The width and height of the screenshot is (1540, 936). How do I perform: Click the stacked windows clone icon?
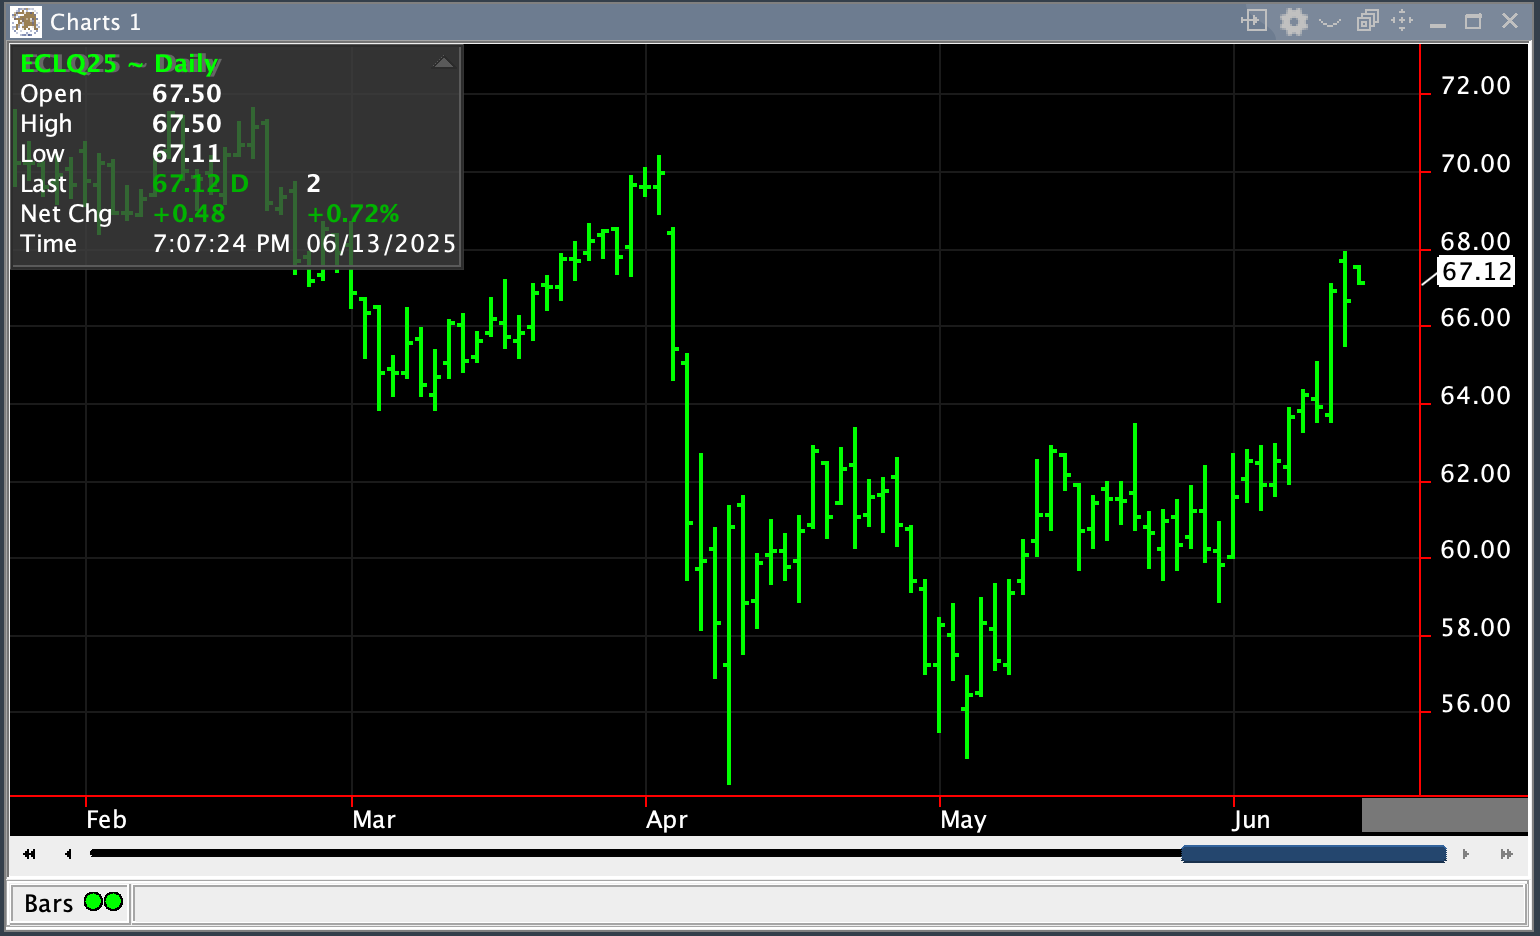click(1367, 20)
